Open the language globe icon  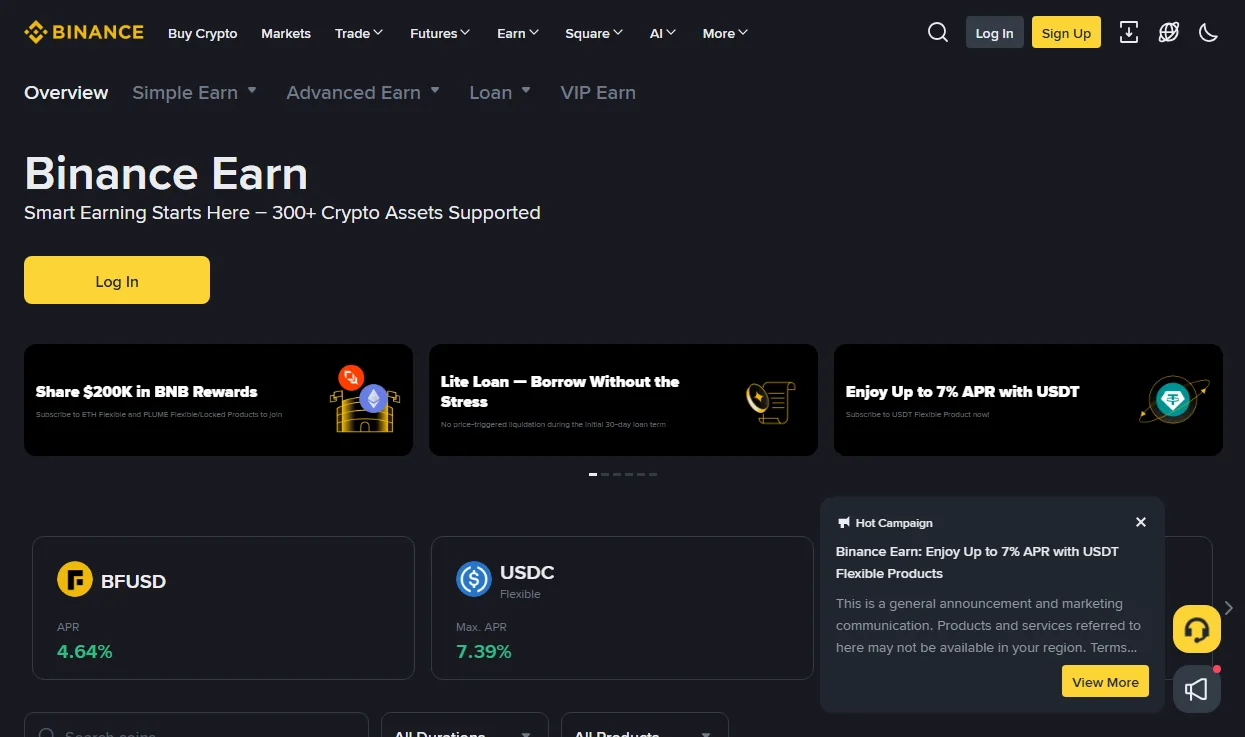[1169, 32]
